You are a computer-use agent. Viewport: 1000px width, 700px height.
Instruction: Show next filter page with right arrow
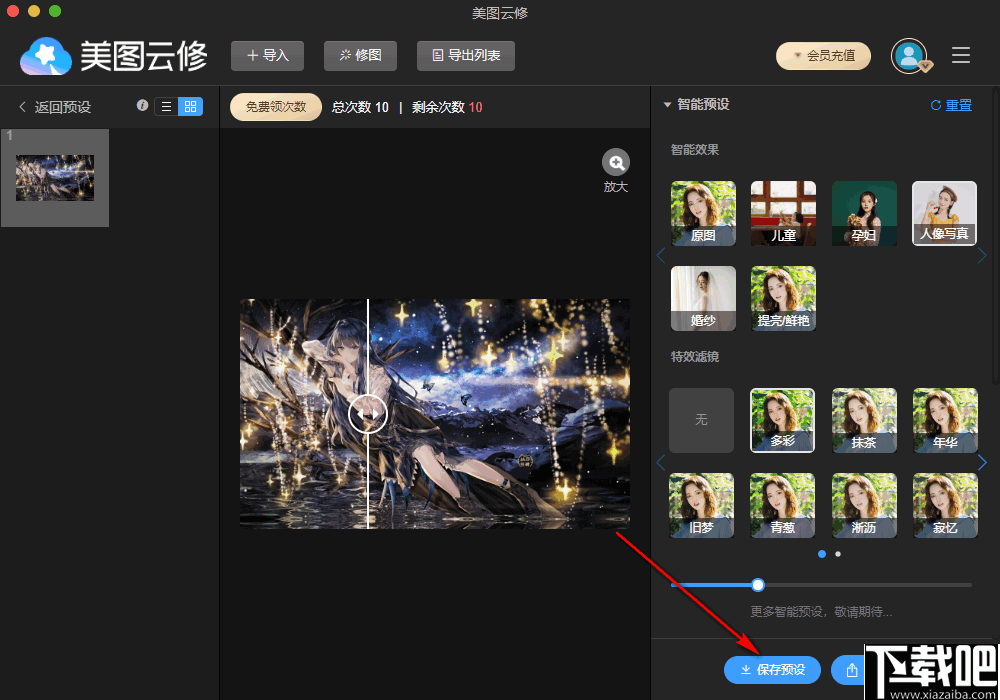[x=982, y=462]
